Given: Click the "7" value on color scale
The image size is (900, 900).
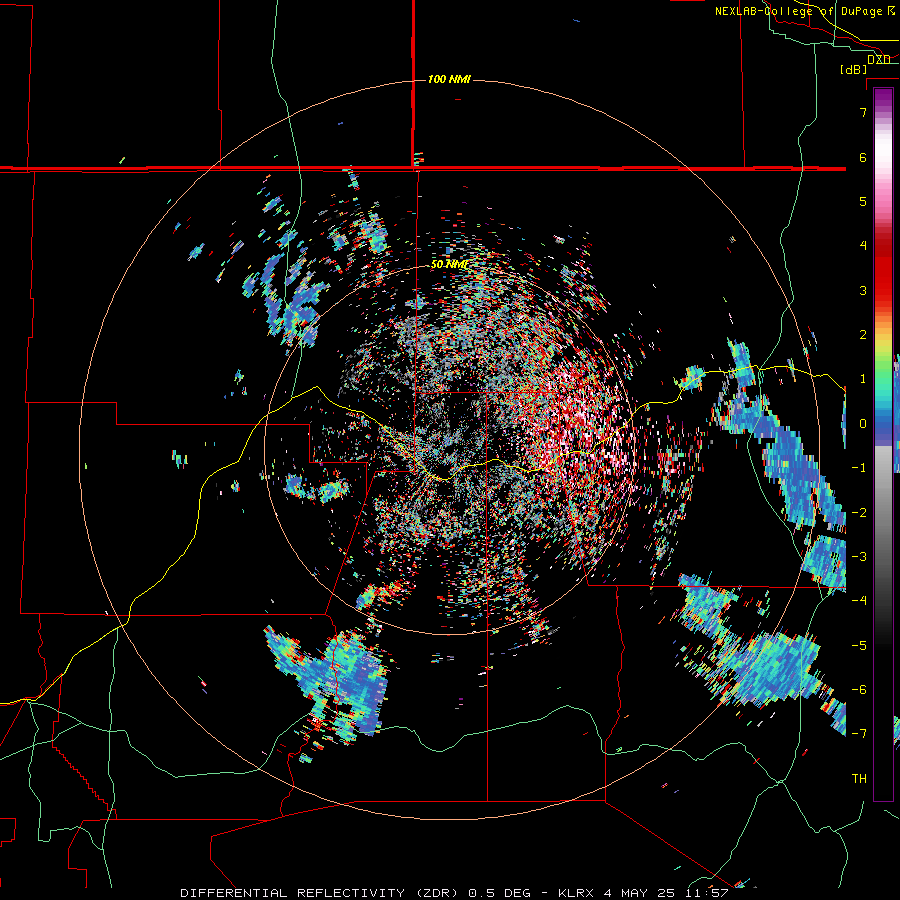Looking at the screenshot, I should tap(863, 112).
